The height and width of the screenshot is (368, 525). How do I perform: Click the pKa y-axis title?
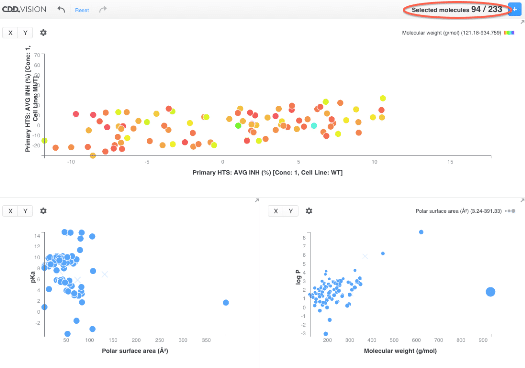[33, 277]
